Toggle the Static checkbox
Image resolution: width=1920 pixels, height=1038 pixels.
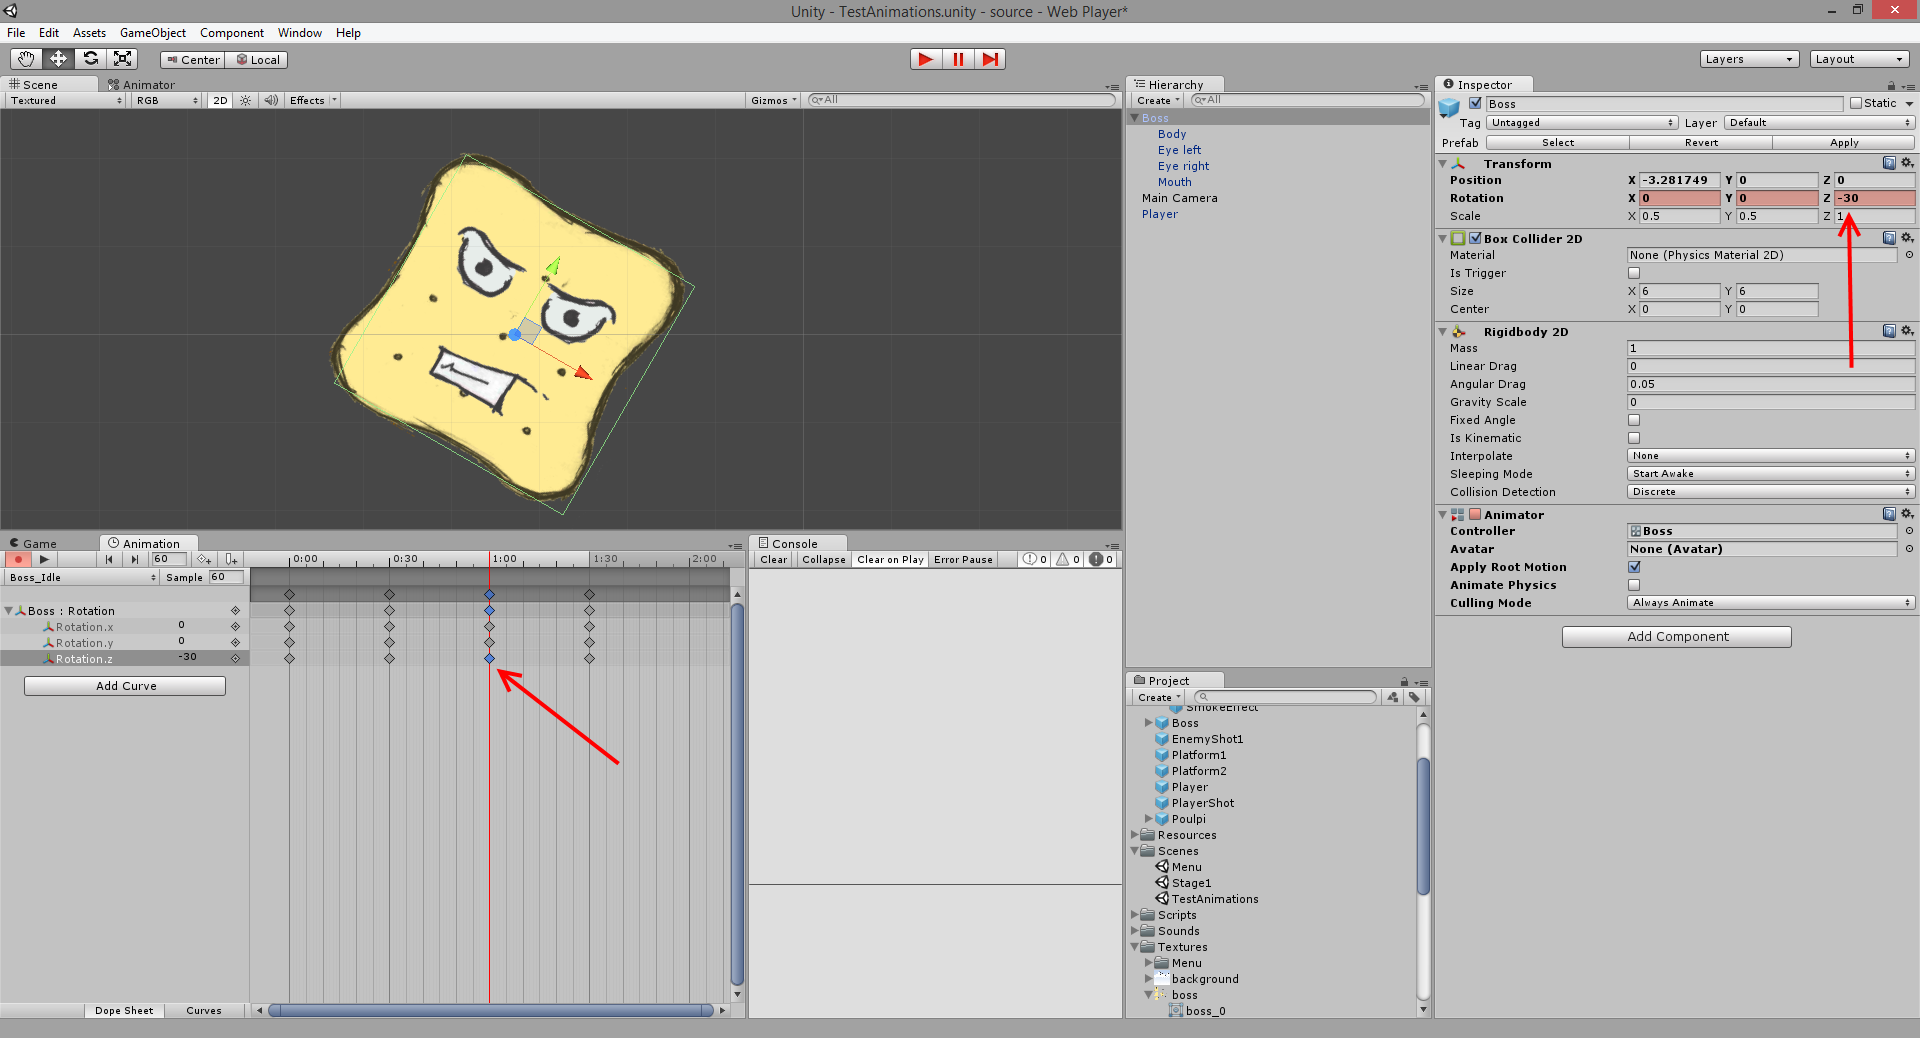tap(1856, 103)
